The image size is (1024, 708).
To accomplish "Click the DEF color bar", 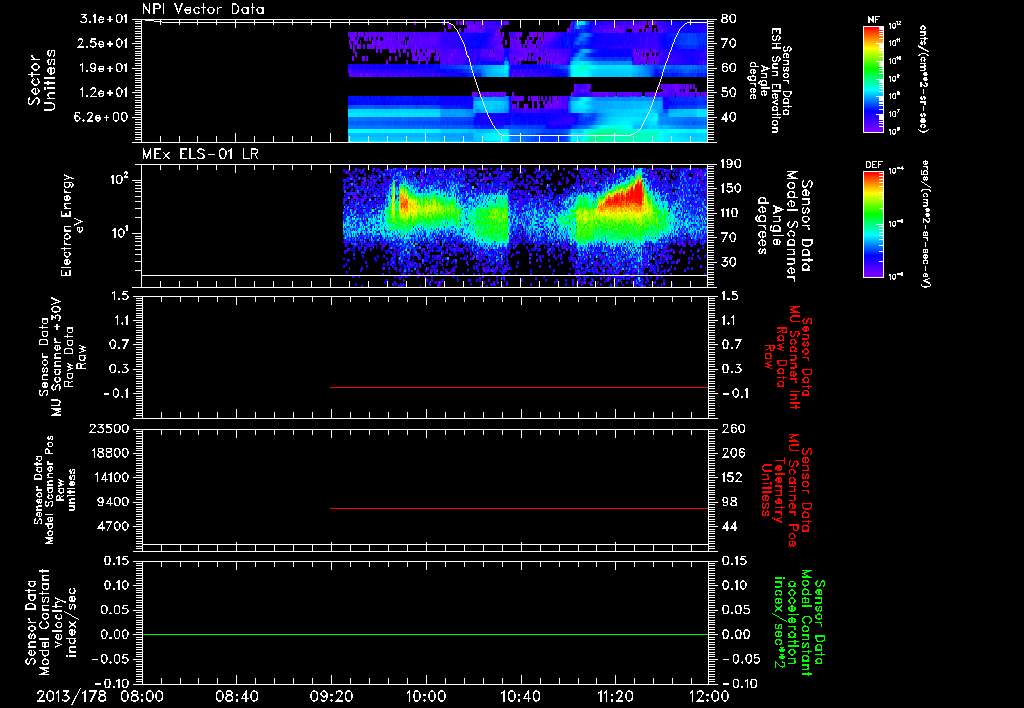I will pos(874,224).
